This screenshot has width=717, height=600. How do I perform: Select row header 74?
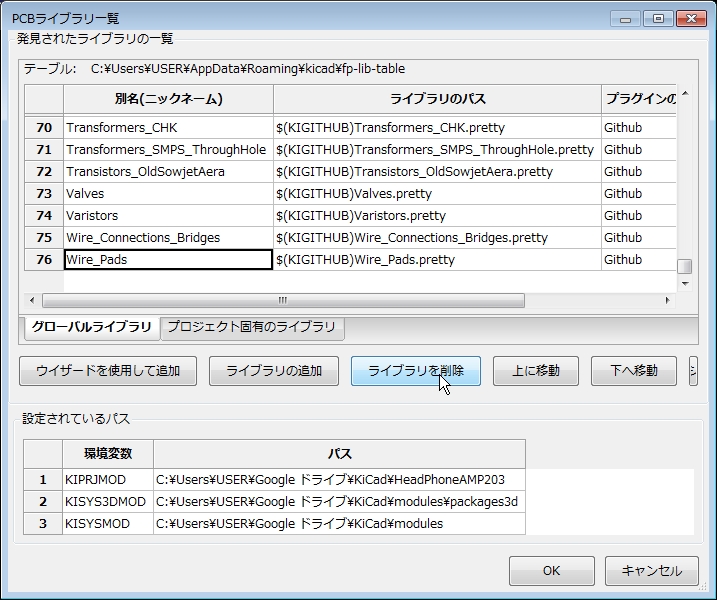click(44, 215)
